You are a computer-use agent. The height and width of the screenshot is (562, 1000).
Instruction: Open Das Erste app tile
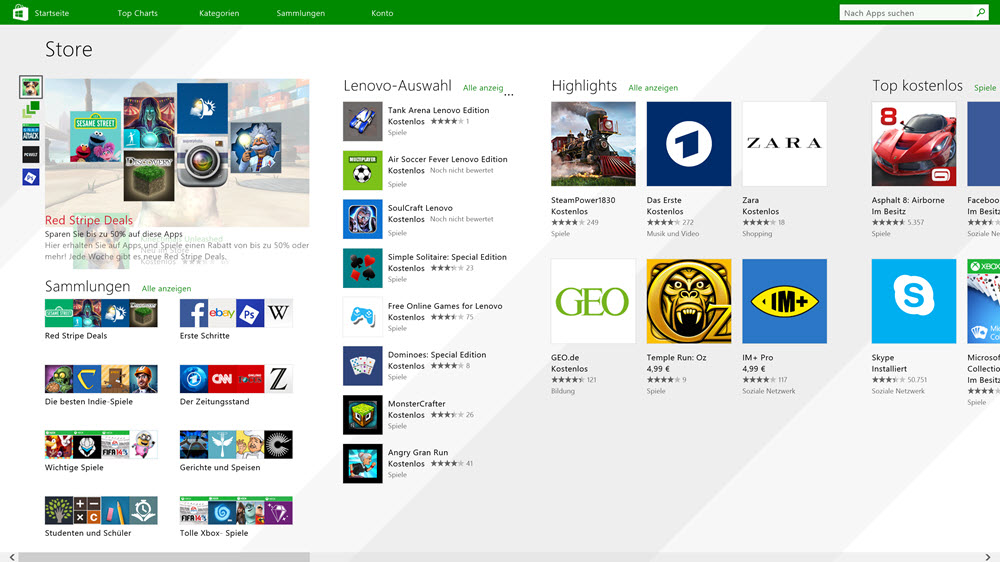point(689,144)
